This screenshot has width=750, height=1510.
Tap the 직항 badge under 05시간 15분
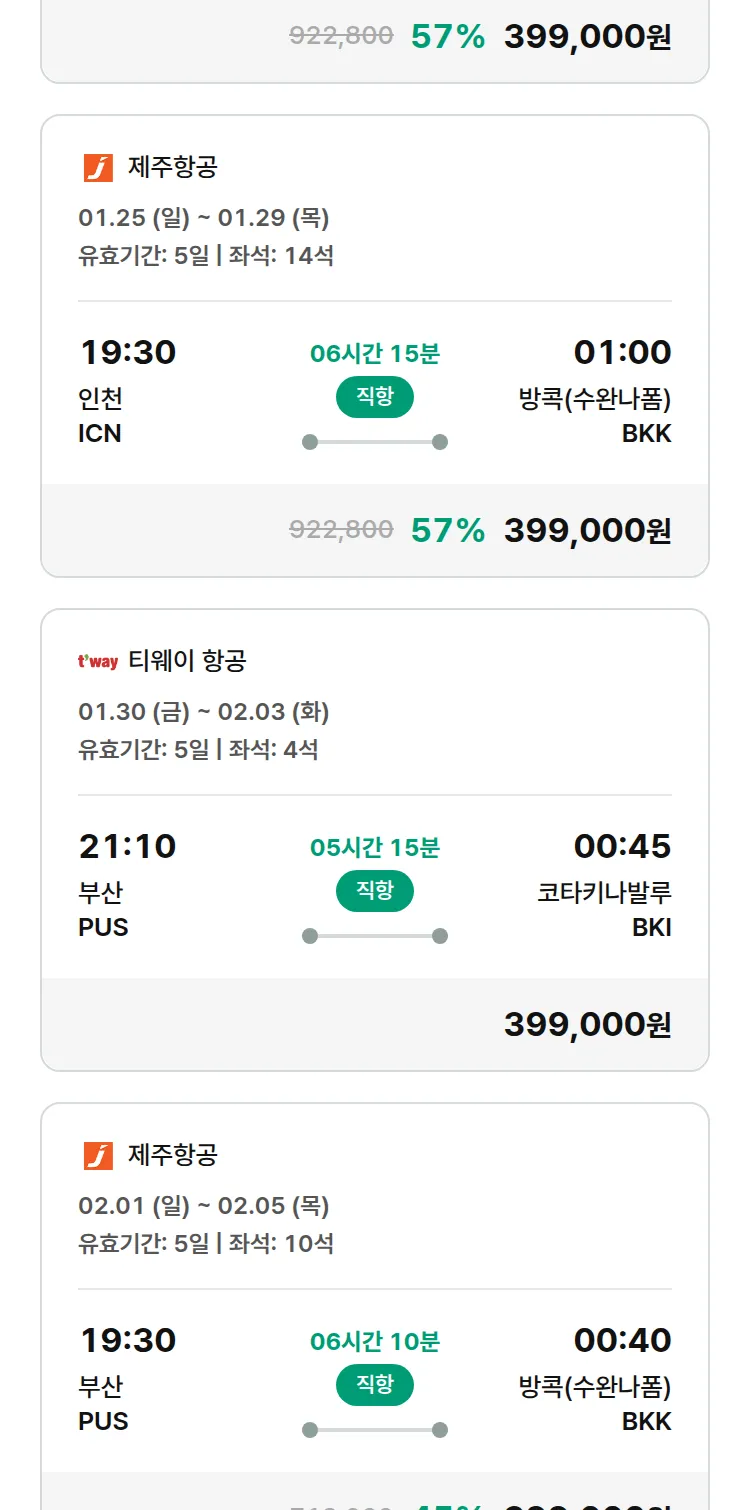[374, 891]
